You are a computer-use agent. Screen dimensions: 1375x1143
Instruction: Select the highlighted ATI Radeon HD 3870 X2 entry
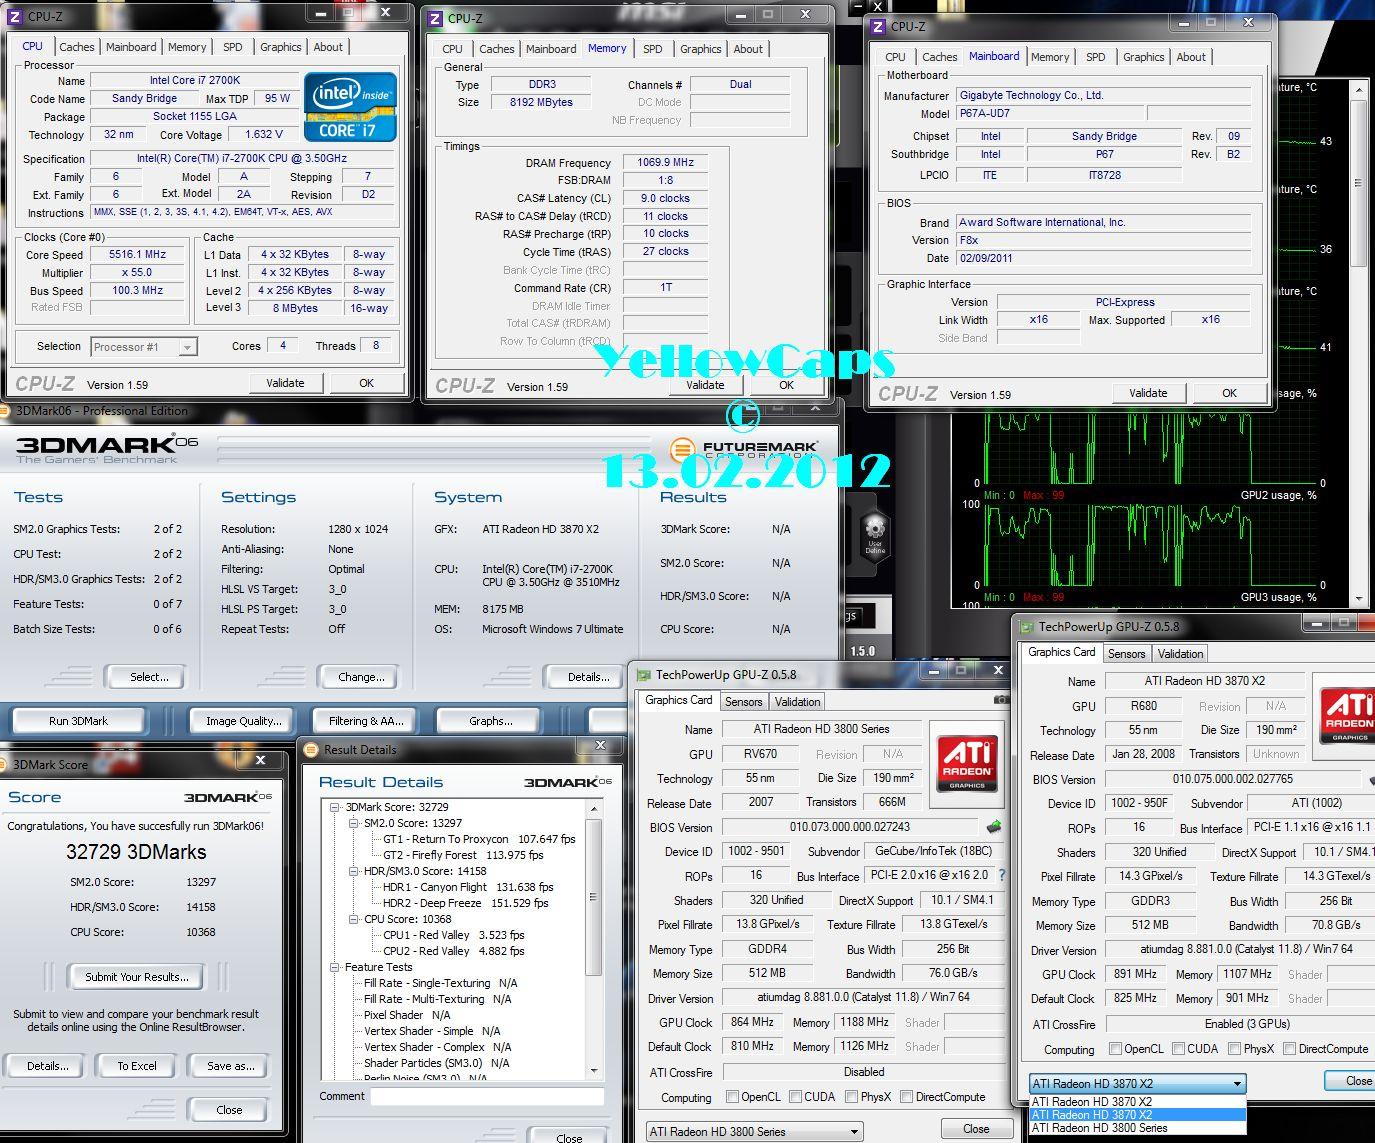pyautogui.click(x=1138, y=1114)
